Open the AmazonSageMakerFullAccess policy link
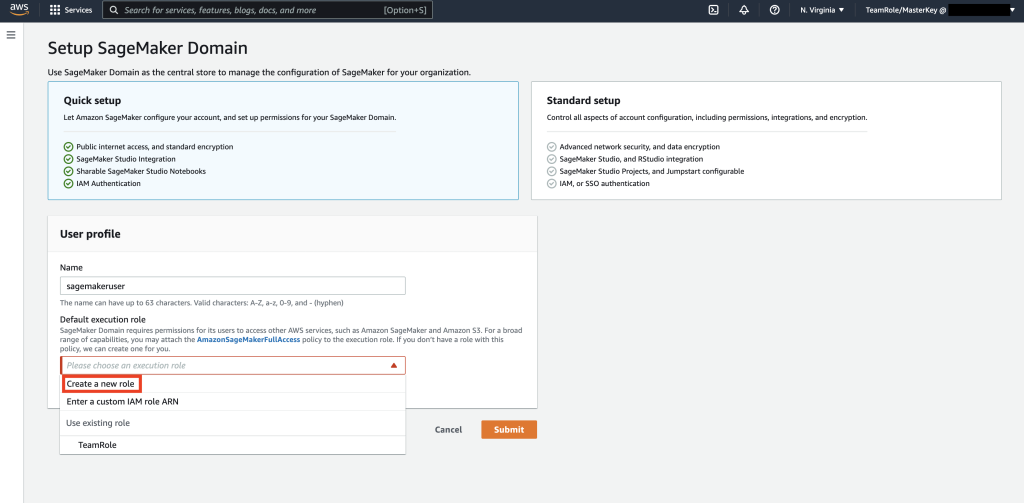The image size is (1024, 503). (x=248, y=340)
